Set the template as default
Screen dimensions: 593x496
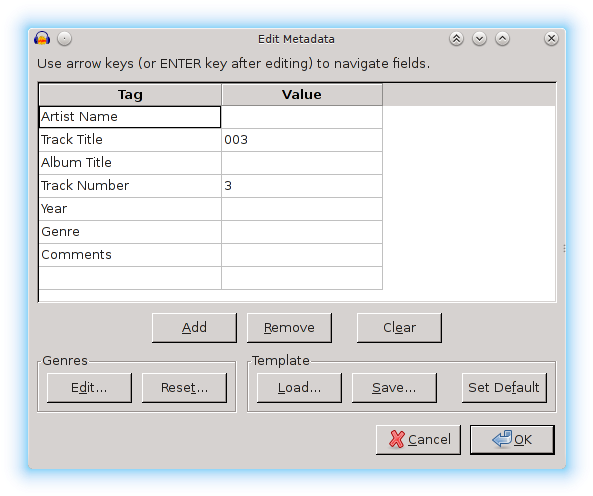pyautogui.click(x=504, y=388)
